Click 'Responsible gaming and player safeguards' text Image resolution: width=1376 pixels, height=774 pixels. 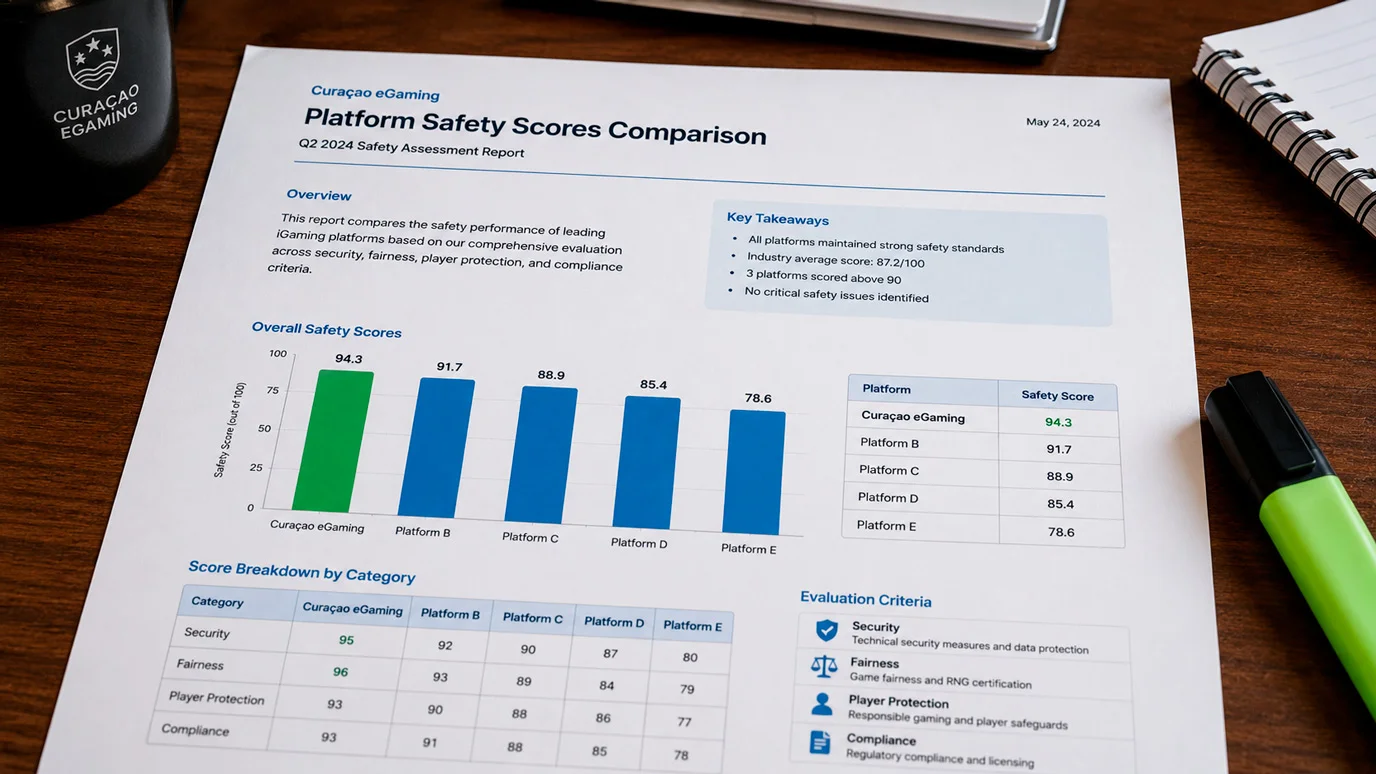958,720
